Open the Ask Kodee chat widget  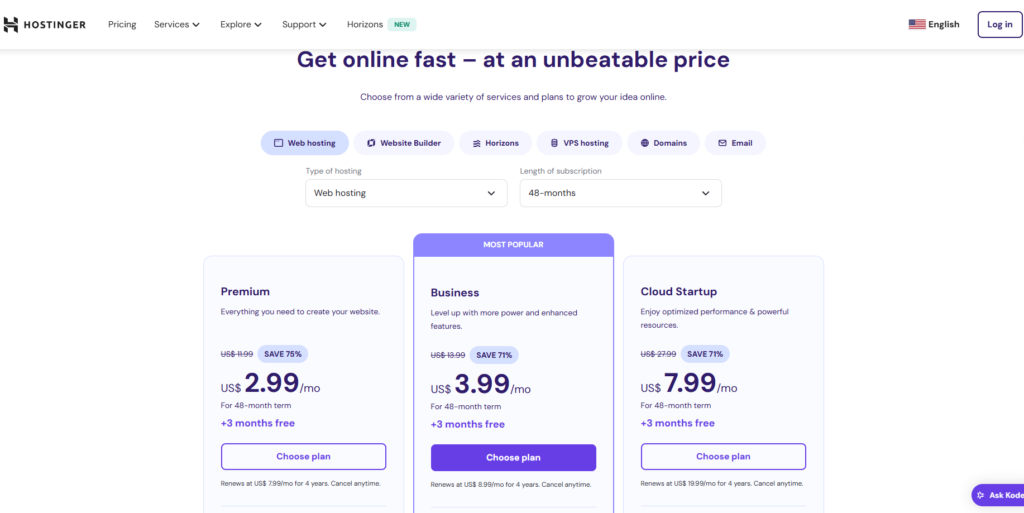pos(998,495)
